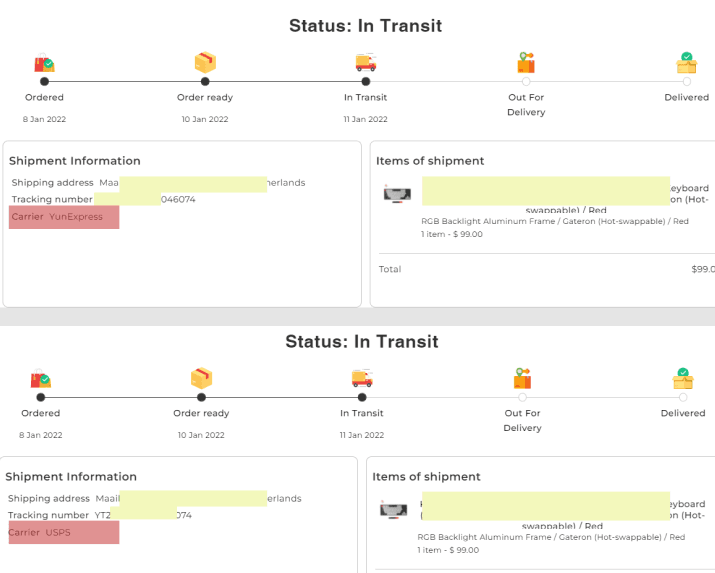The height and width of the screenshot is (573, 715).
Task: Click the In Transit truck icon in bottom tracker
Action: click(x=362, y=379)
